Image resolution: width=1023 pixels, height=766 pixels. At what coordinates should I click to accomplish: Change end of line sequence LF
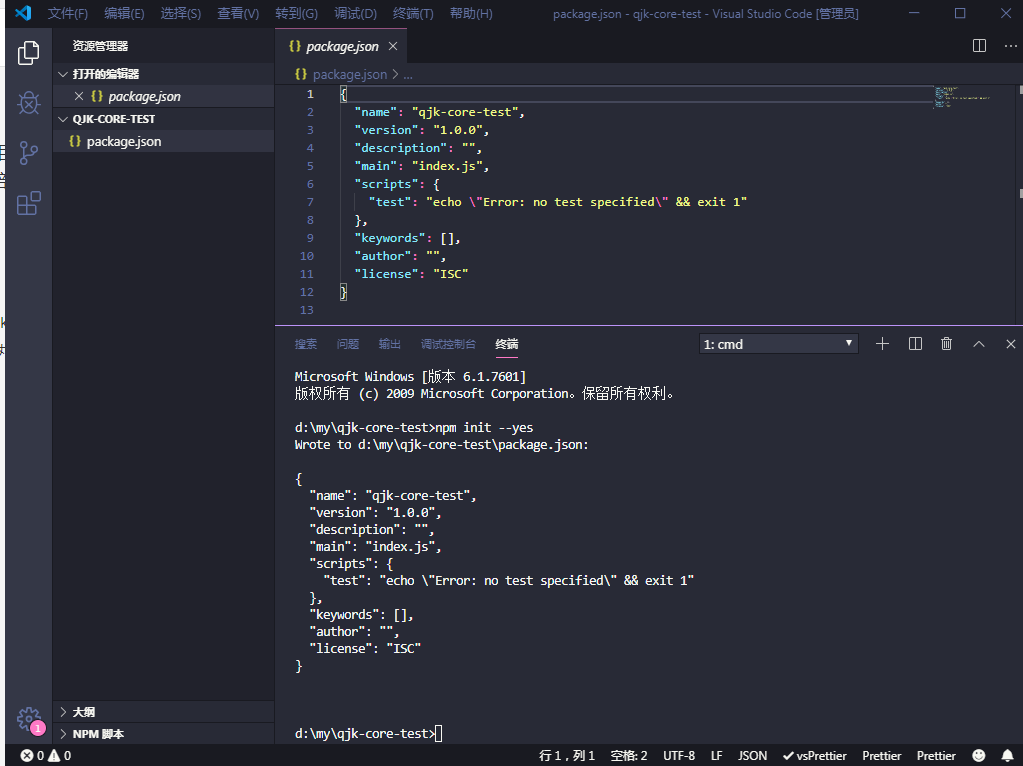(x=716, y=756)
